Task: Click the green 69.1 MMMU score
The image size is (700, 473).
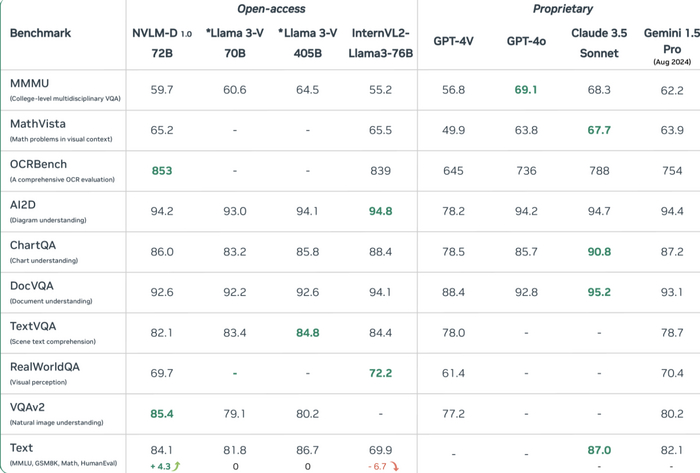Action: [526, 90]
